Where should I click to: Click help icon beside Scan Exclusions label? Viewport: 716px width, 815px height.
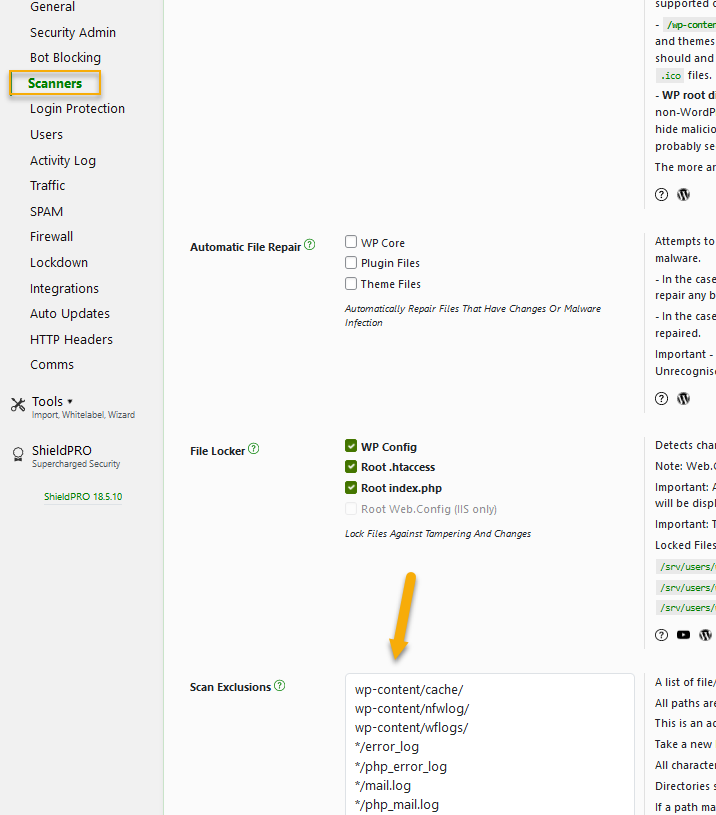click(x=280, y=685)
